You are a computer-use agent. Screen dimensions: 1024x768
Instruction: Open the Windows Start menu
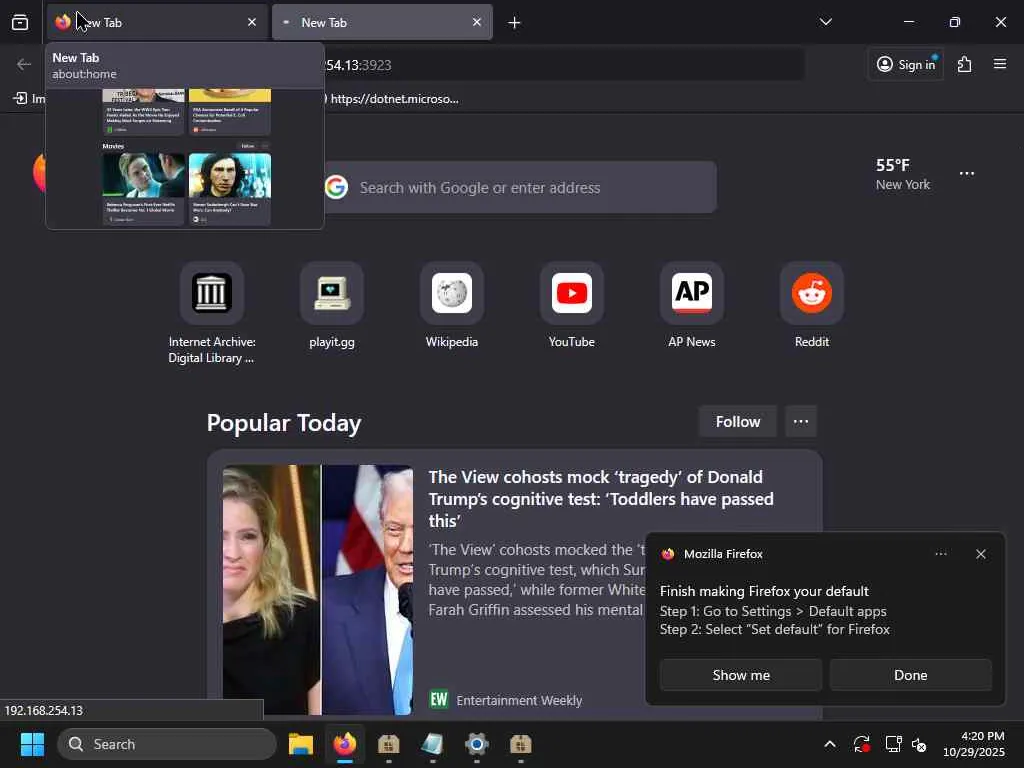tap(32, 744)
